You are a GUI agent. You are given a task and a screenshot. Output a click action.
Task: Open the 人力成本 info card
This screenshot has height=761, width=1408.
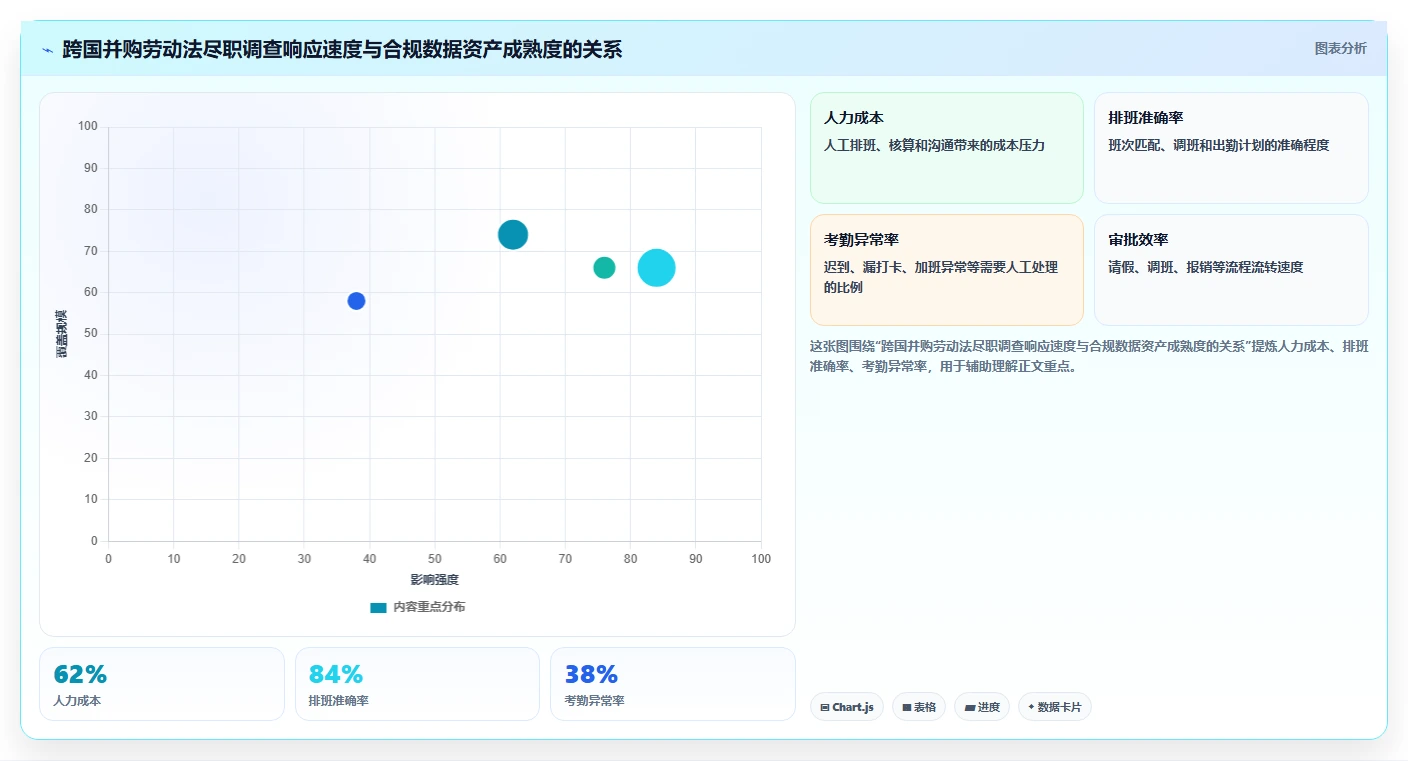(x=946, y=148)
